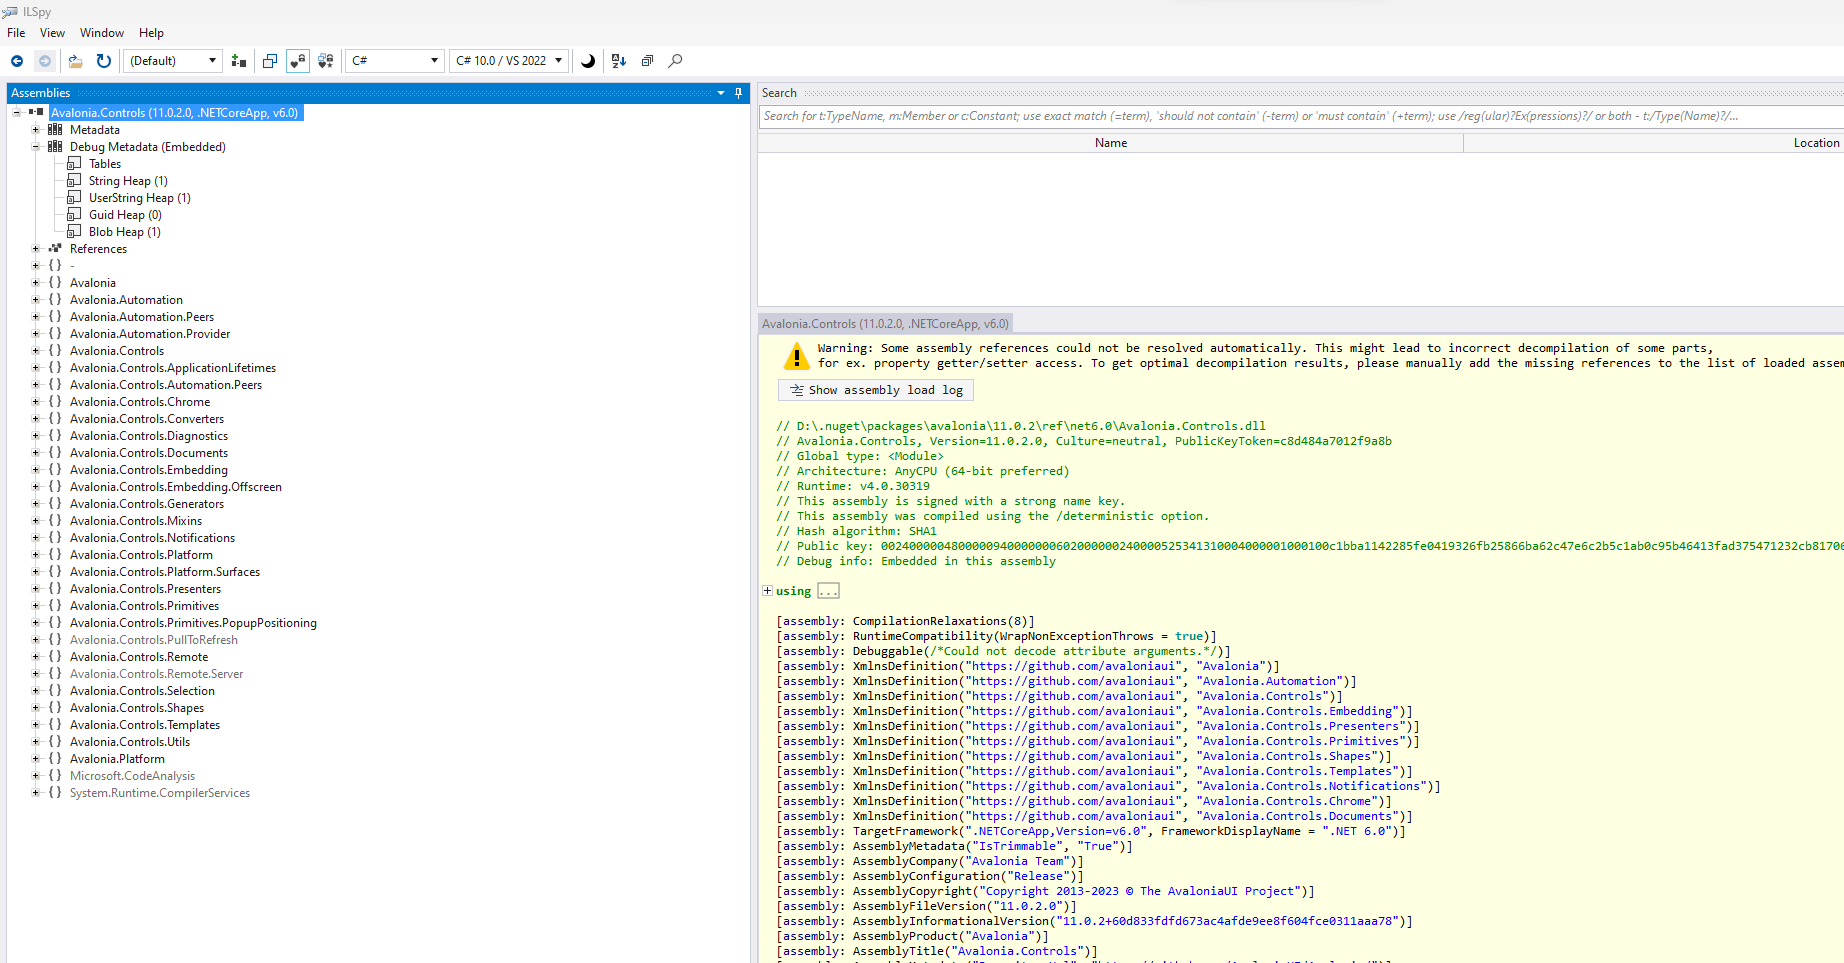Viewport: 1844px width, 963px height.
Task: Click Show assembly load log button
Action: [876, 390]
